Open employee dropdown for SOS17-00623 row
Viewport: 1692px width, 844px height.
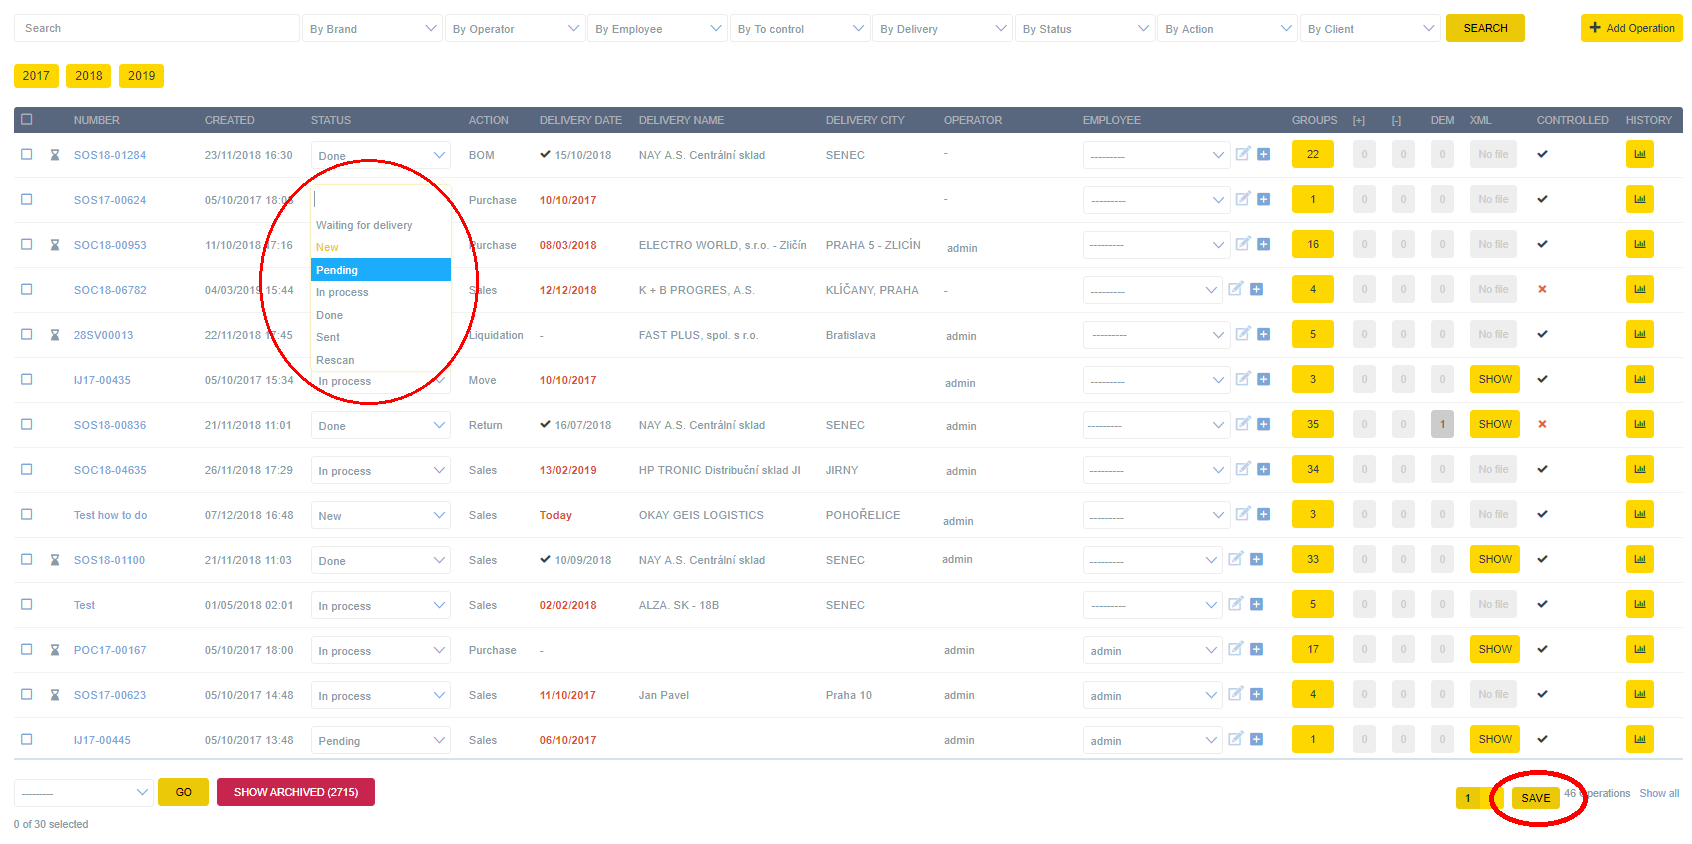coord(1152,695)
